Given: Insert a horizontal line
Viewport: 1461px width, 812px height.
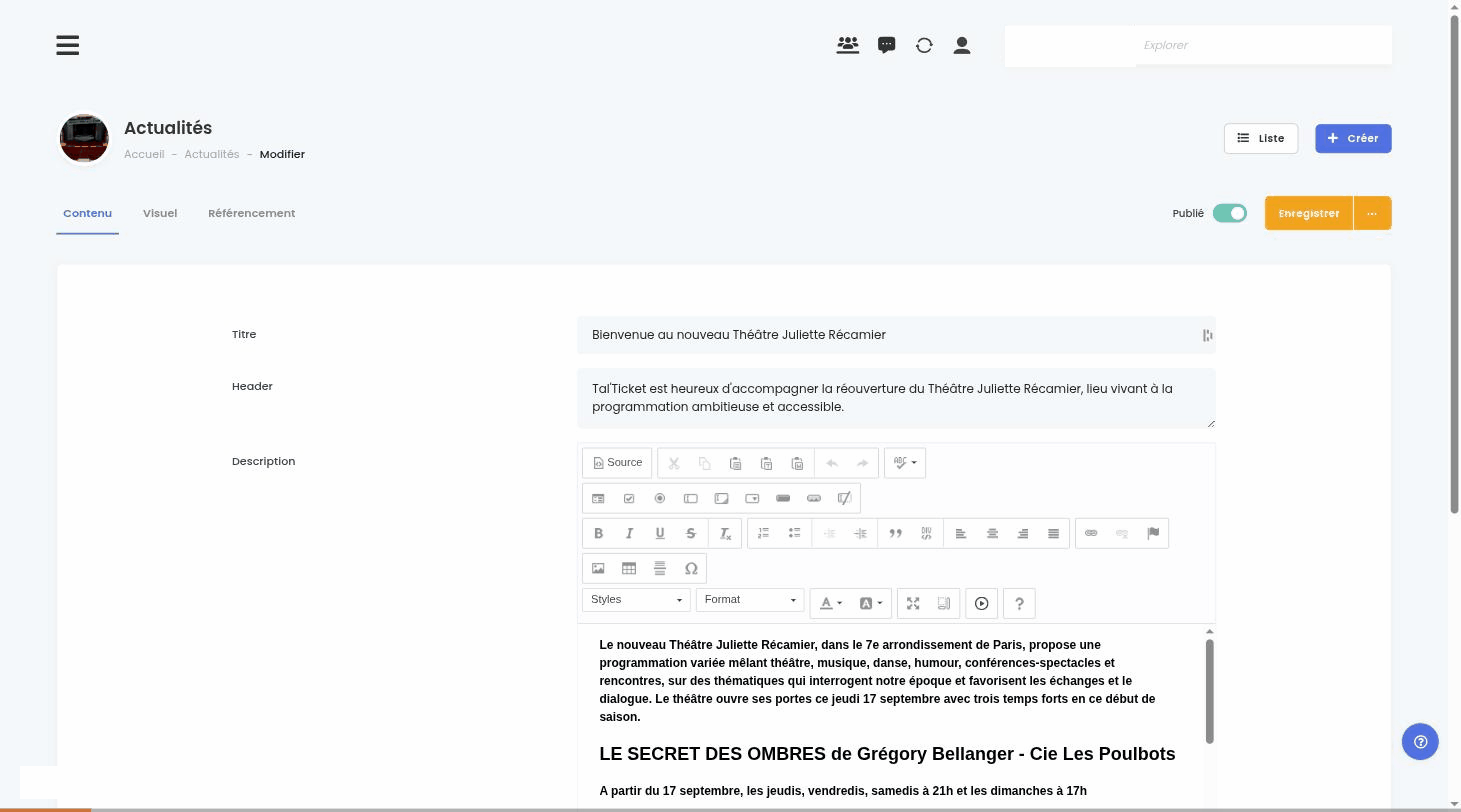Looking at the screenshot, I should (x=660, y=568).
